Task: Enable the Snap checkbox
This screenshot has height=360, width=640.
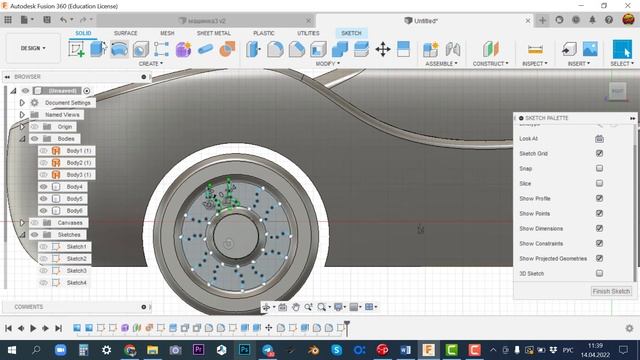Action: tap(599, 168)
